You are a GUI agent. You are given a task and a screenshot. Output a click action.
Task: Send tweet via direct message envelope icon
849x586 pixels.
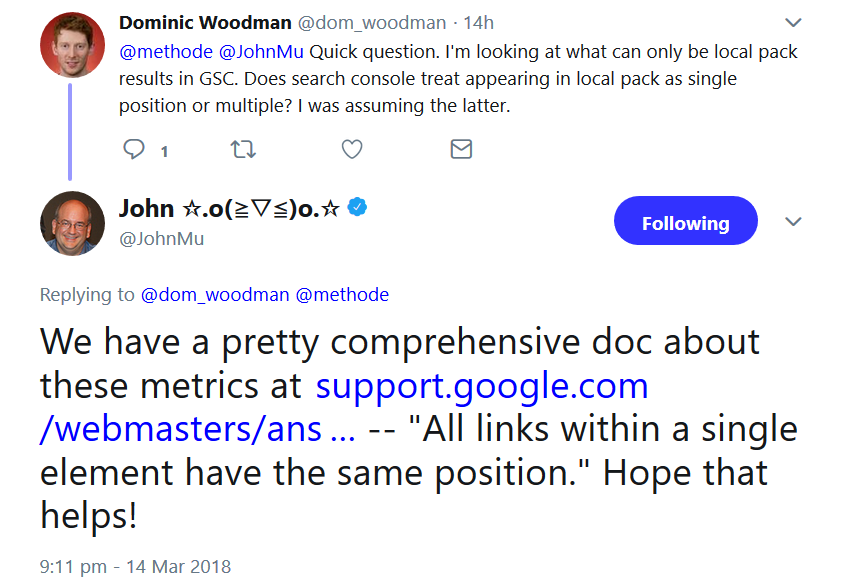coord(461,150)
